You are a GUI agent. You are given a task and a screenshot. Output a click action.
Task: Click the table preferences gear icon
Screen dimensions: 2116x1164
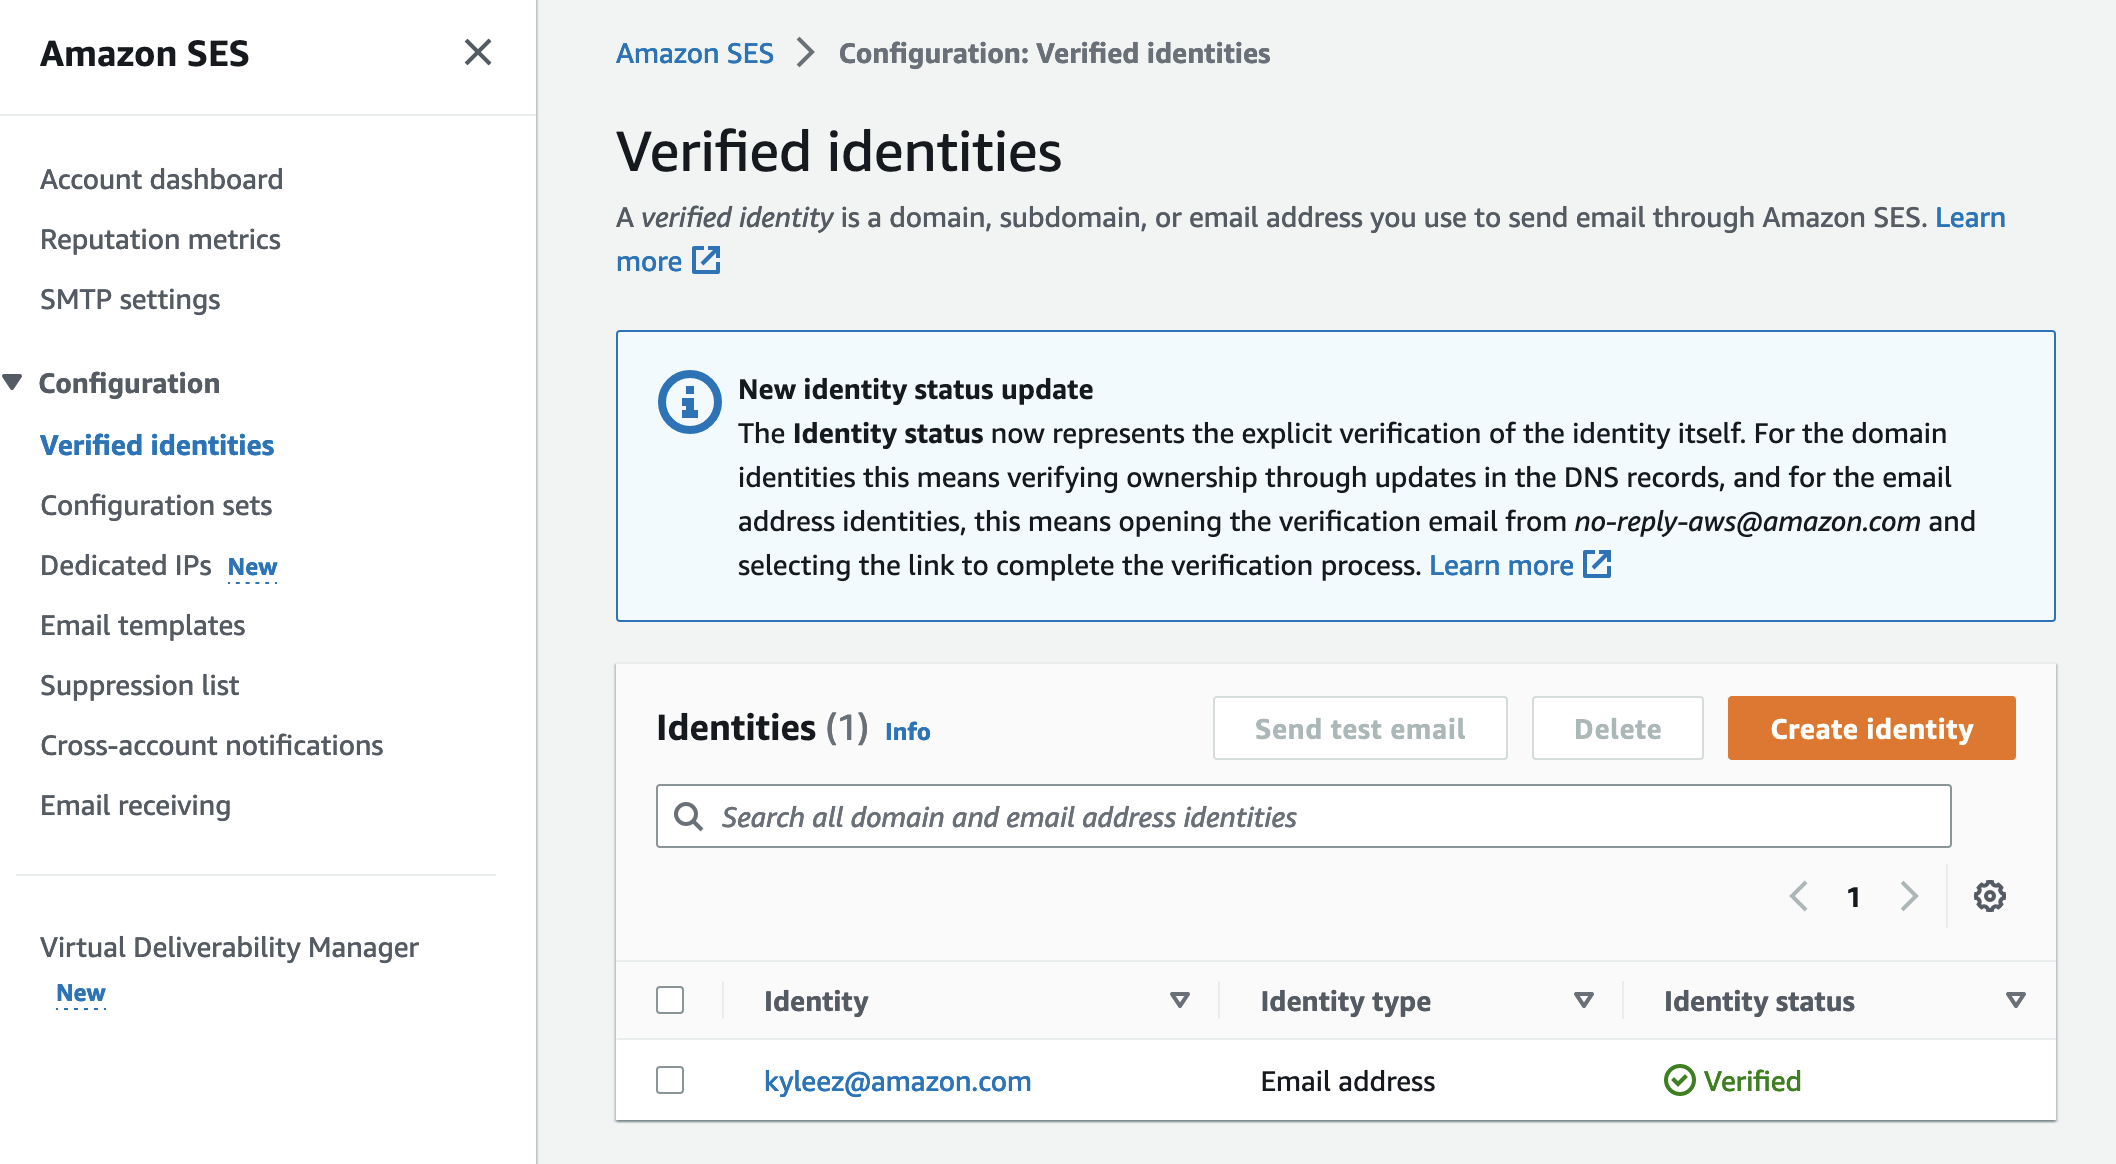(x=1989, y=896)
